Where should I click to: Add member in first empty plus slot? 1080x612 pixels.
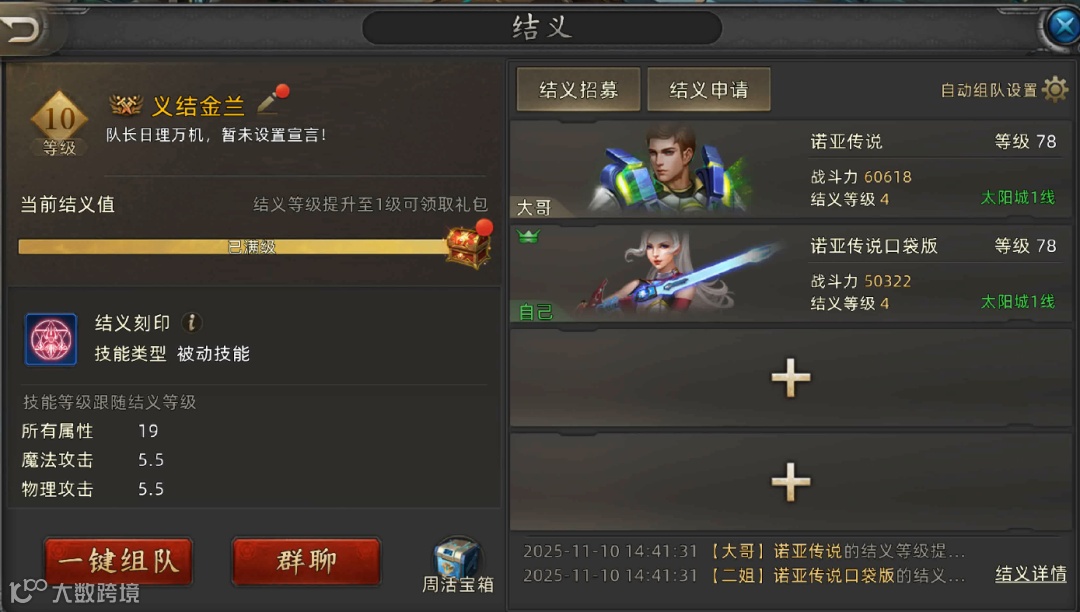(791, 377)
